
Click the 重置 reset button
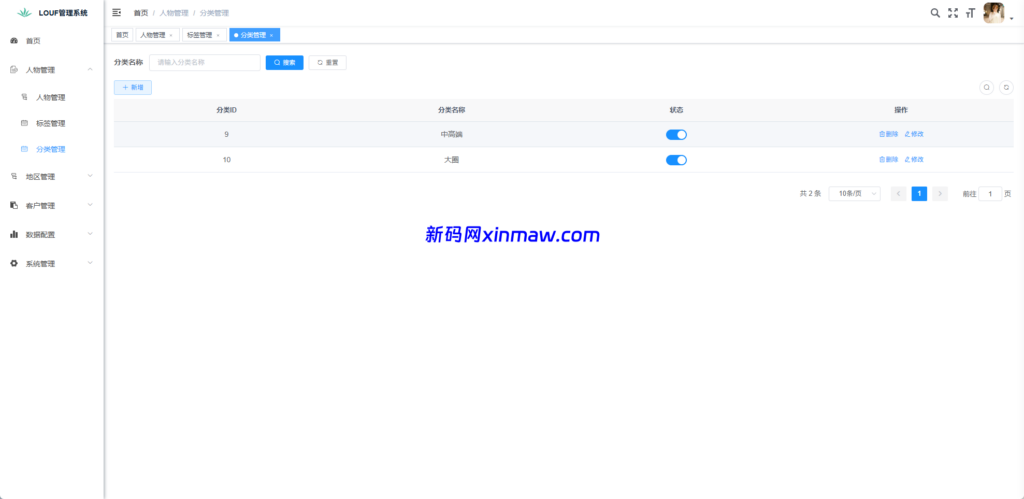click(327, 63)
